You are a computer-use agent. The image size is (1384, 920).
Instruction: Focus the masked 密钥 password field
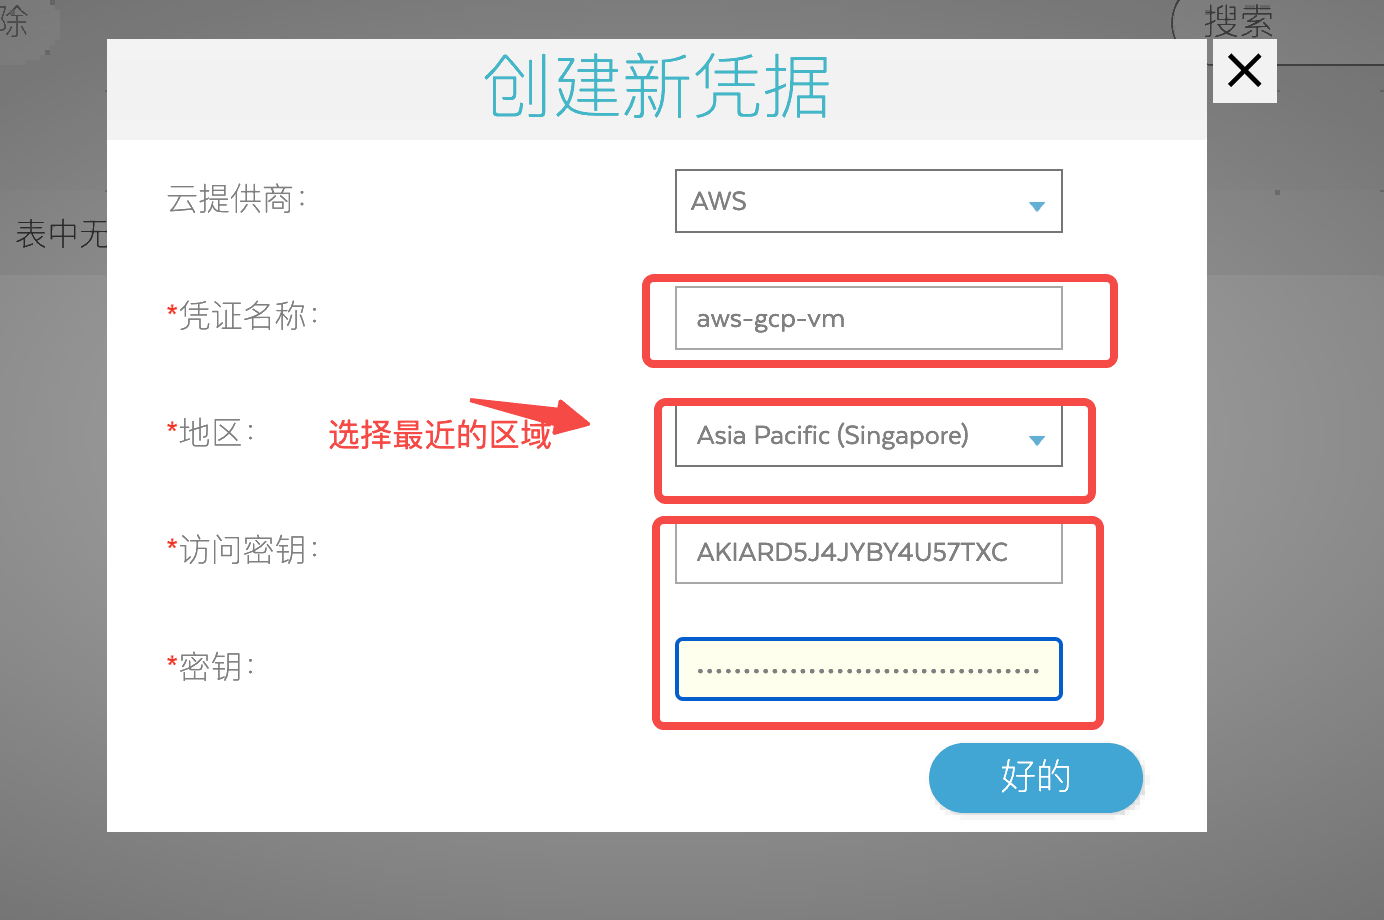(x=868, y=669)
